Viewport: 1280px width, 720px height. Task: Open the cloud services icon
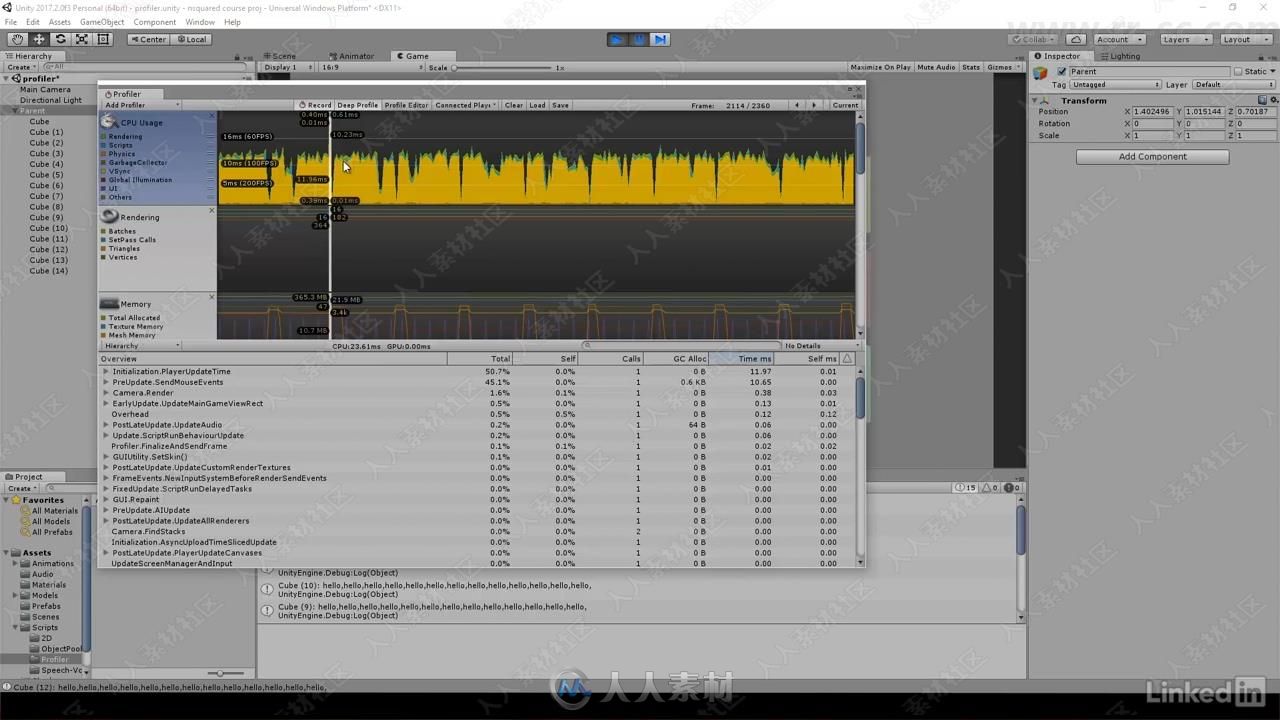(x=1076, y=39)
